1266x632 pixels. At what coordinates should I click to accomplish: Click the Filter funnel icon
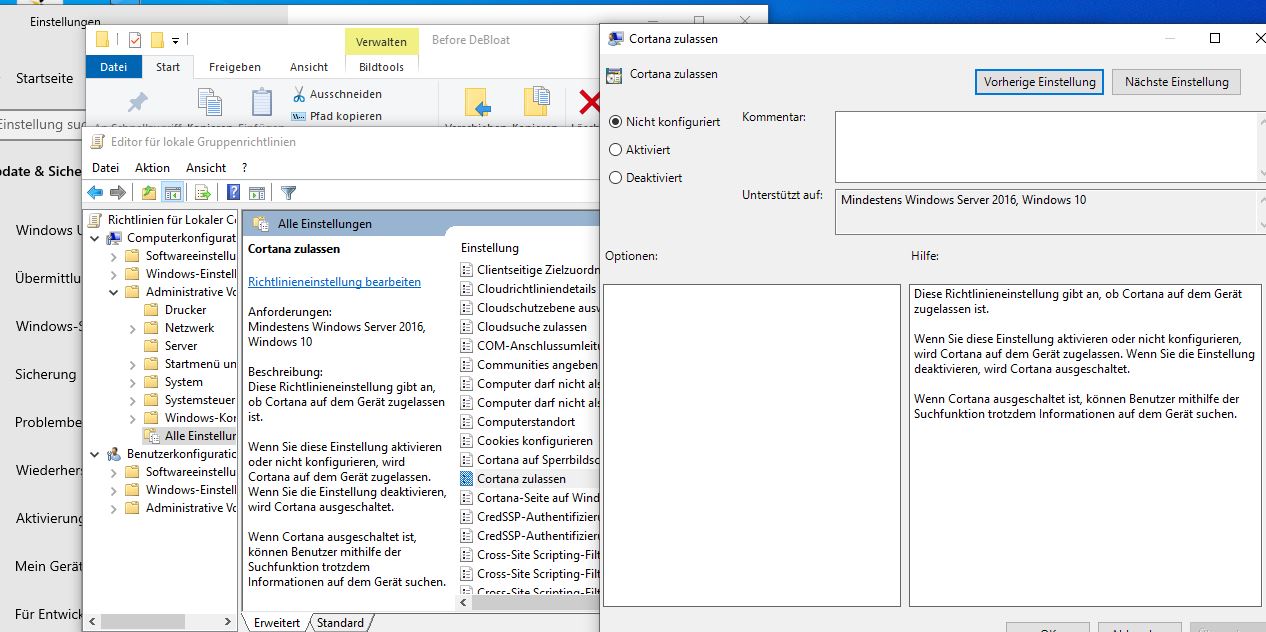coord(288,192)
